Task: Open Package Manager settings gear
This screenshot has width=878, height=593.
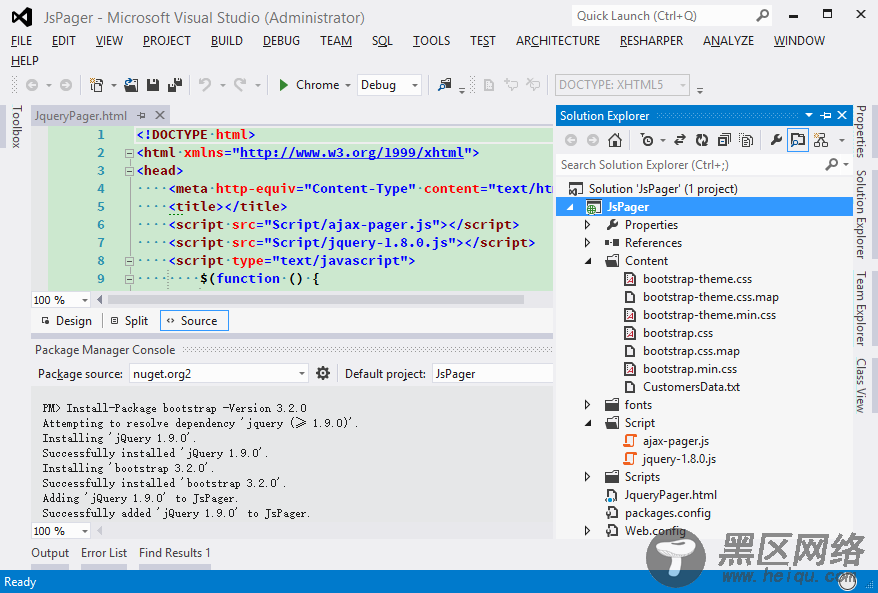Action: point(323,373)
